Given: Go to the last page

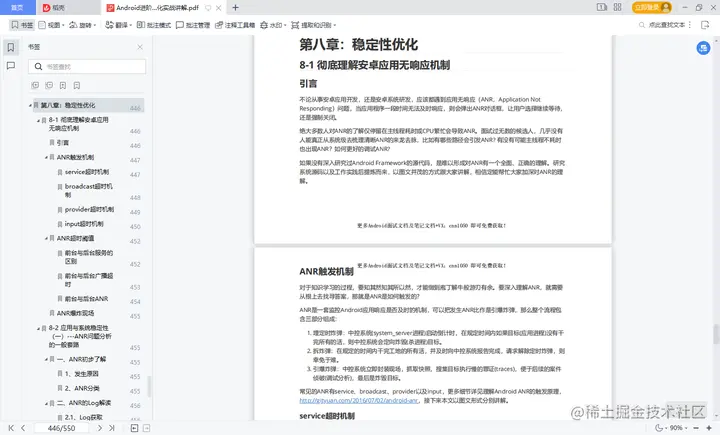Looking at the screenshot, I should [x=112, y=428].
